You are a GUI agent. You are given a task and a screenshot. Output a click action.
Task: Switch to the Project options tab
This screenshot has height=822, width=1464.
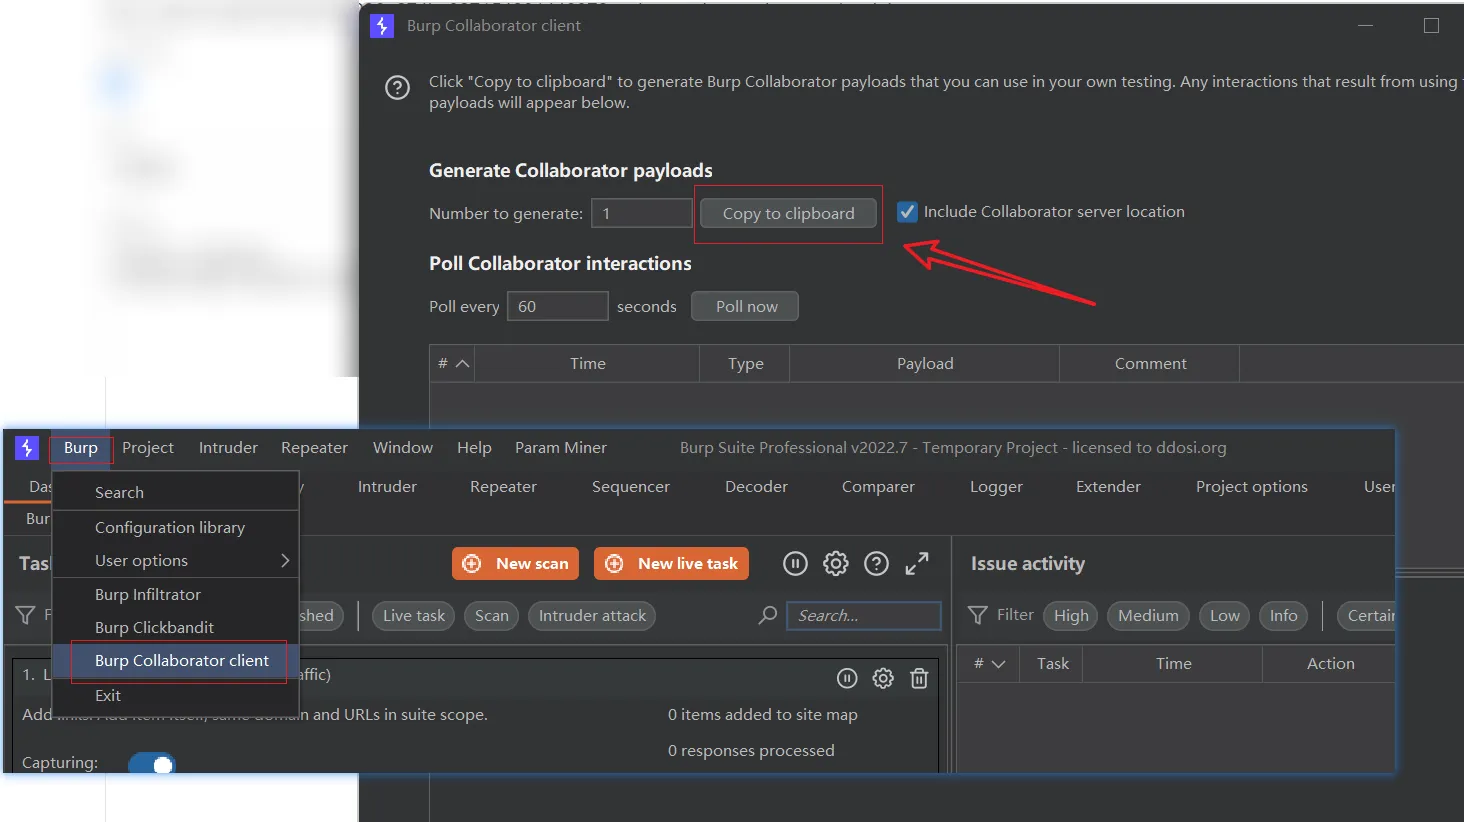click(x=1252, y=487)
